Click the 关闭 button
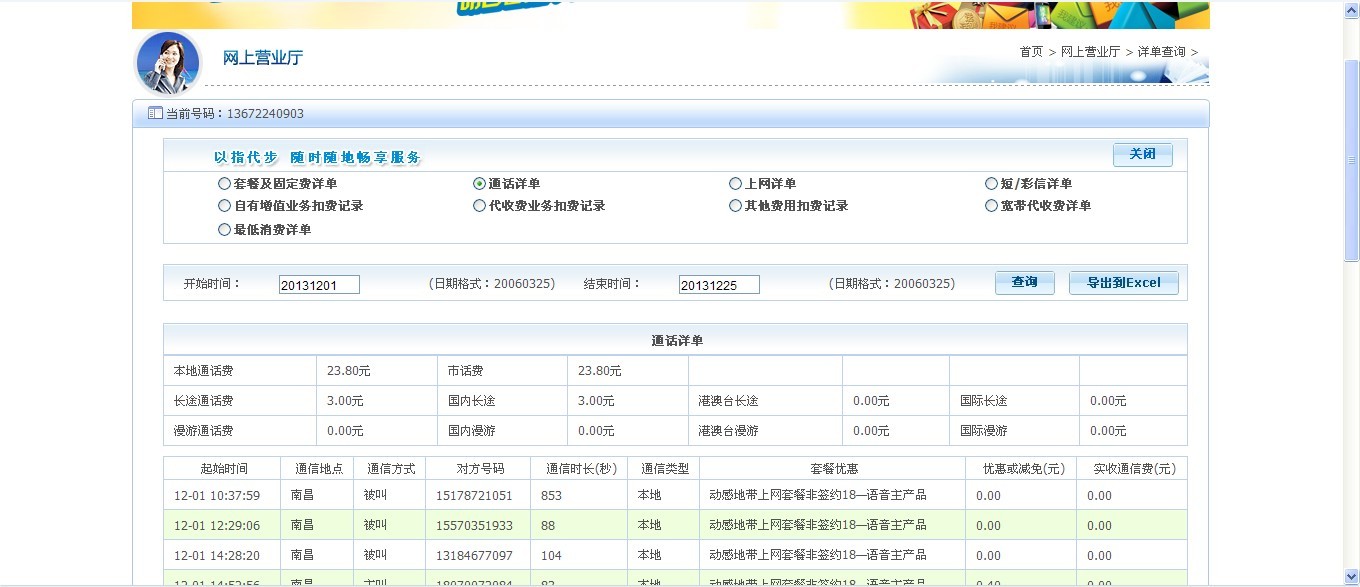Viewport: 1360px width, 587px height. [x=1142, y=154]
